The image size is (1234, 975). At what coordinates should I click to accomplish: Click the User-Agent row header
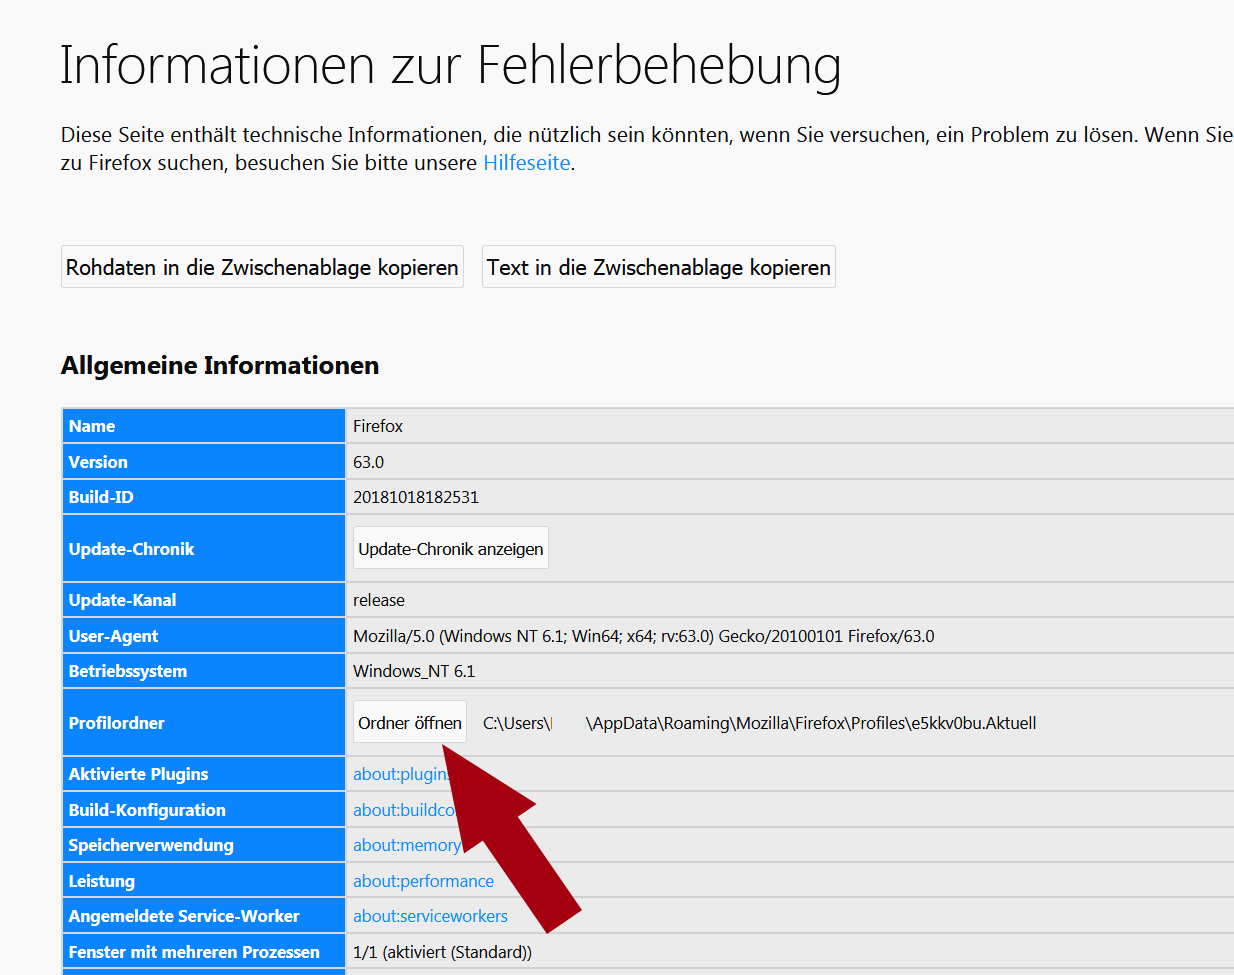204,636
